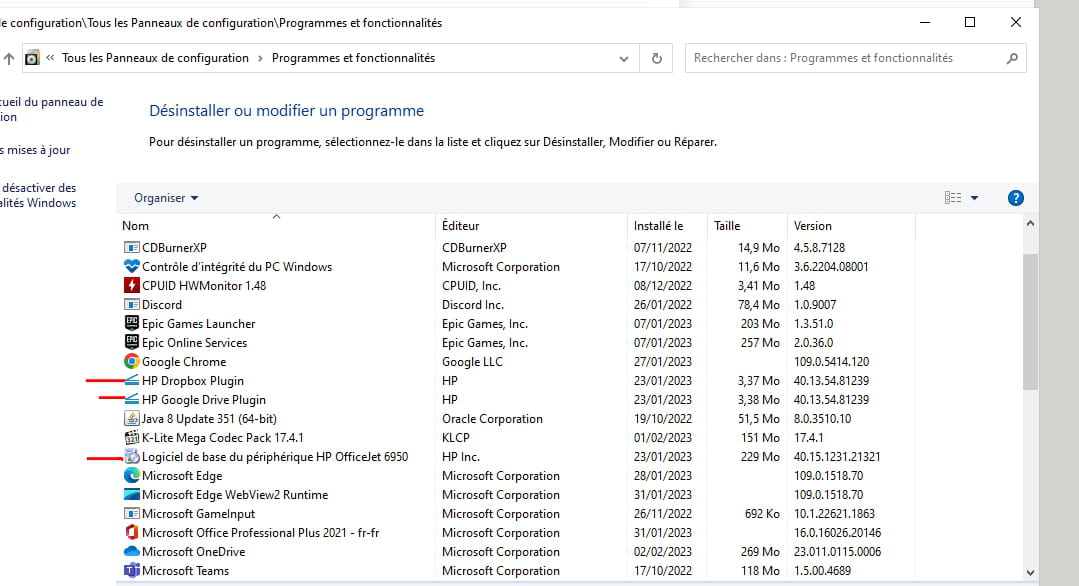1079x586 pixels.
Task: Select Microsoft Teams program name
Action: [185, 570]
